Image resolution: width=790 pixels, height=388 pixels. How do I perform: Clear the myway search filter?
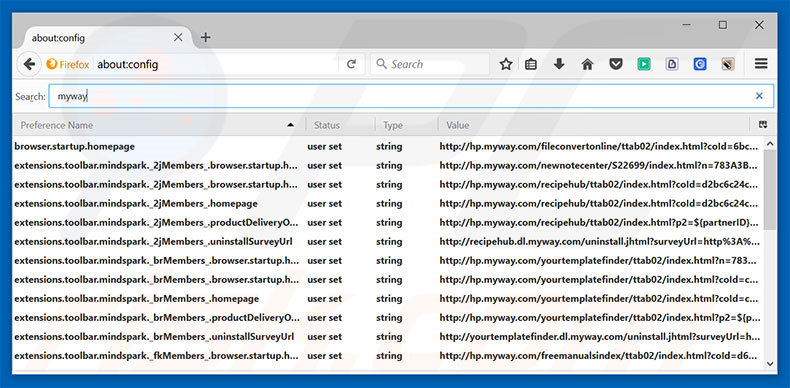point(759,96)
